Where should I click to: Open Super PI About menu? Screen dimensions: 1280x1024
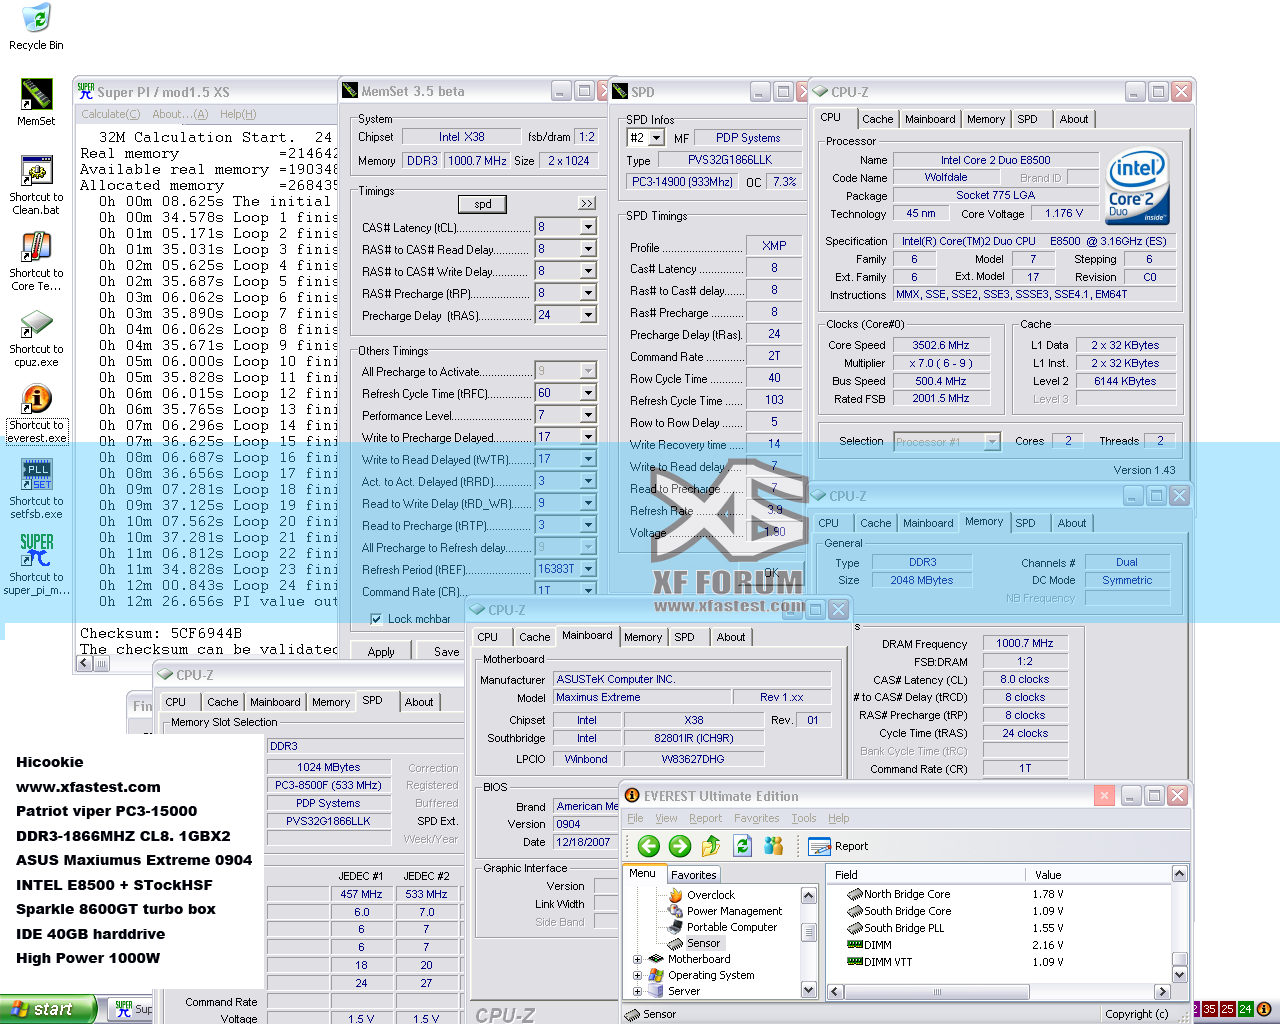click(x=180, y=114)
